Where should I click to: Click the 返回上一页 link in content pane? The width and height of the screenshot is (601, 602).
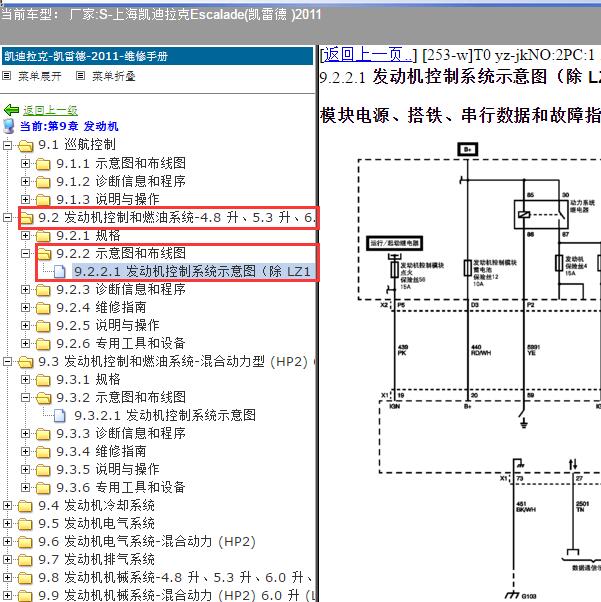click(368, 55)
